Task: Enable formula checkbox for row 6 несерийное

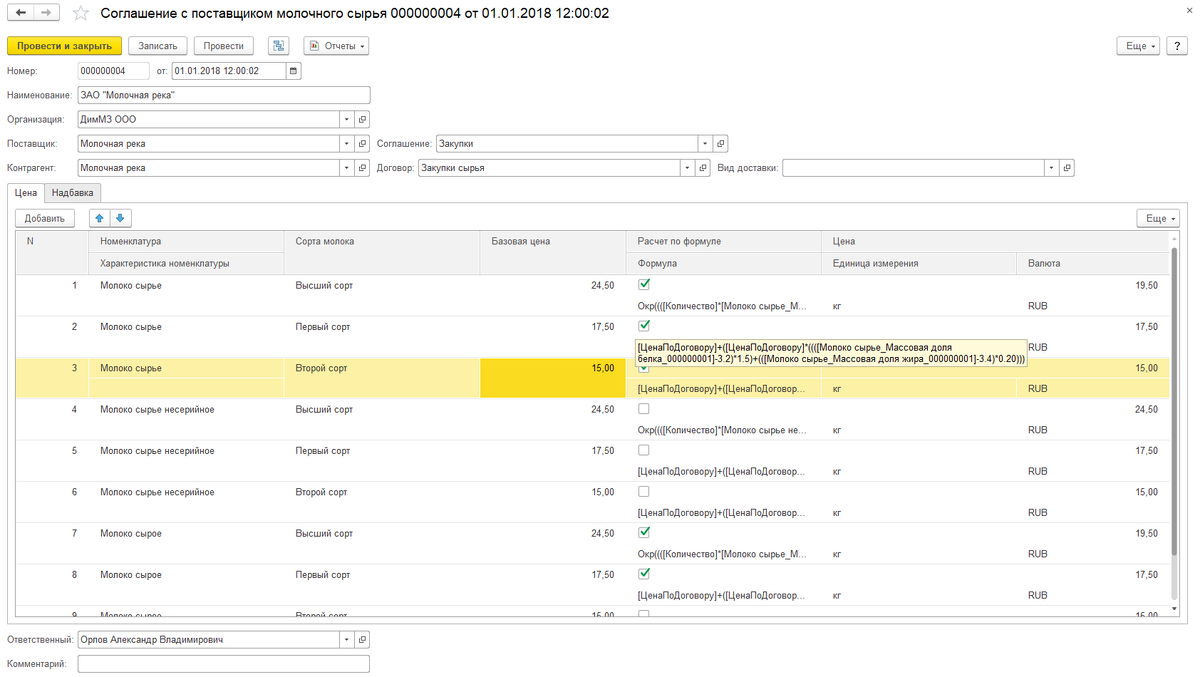Action: click(x=644, y=491)
